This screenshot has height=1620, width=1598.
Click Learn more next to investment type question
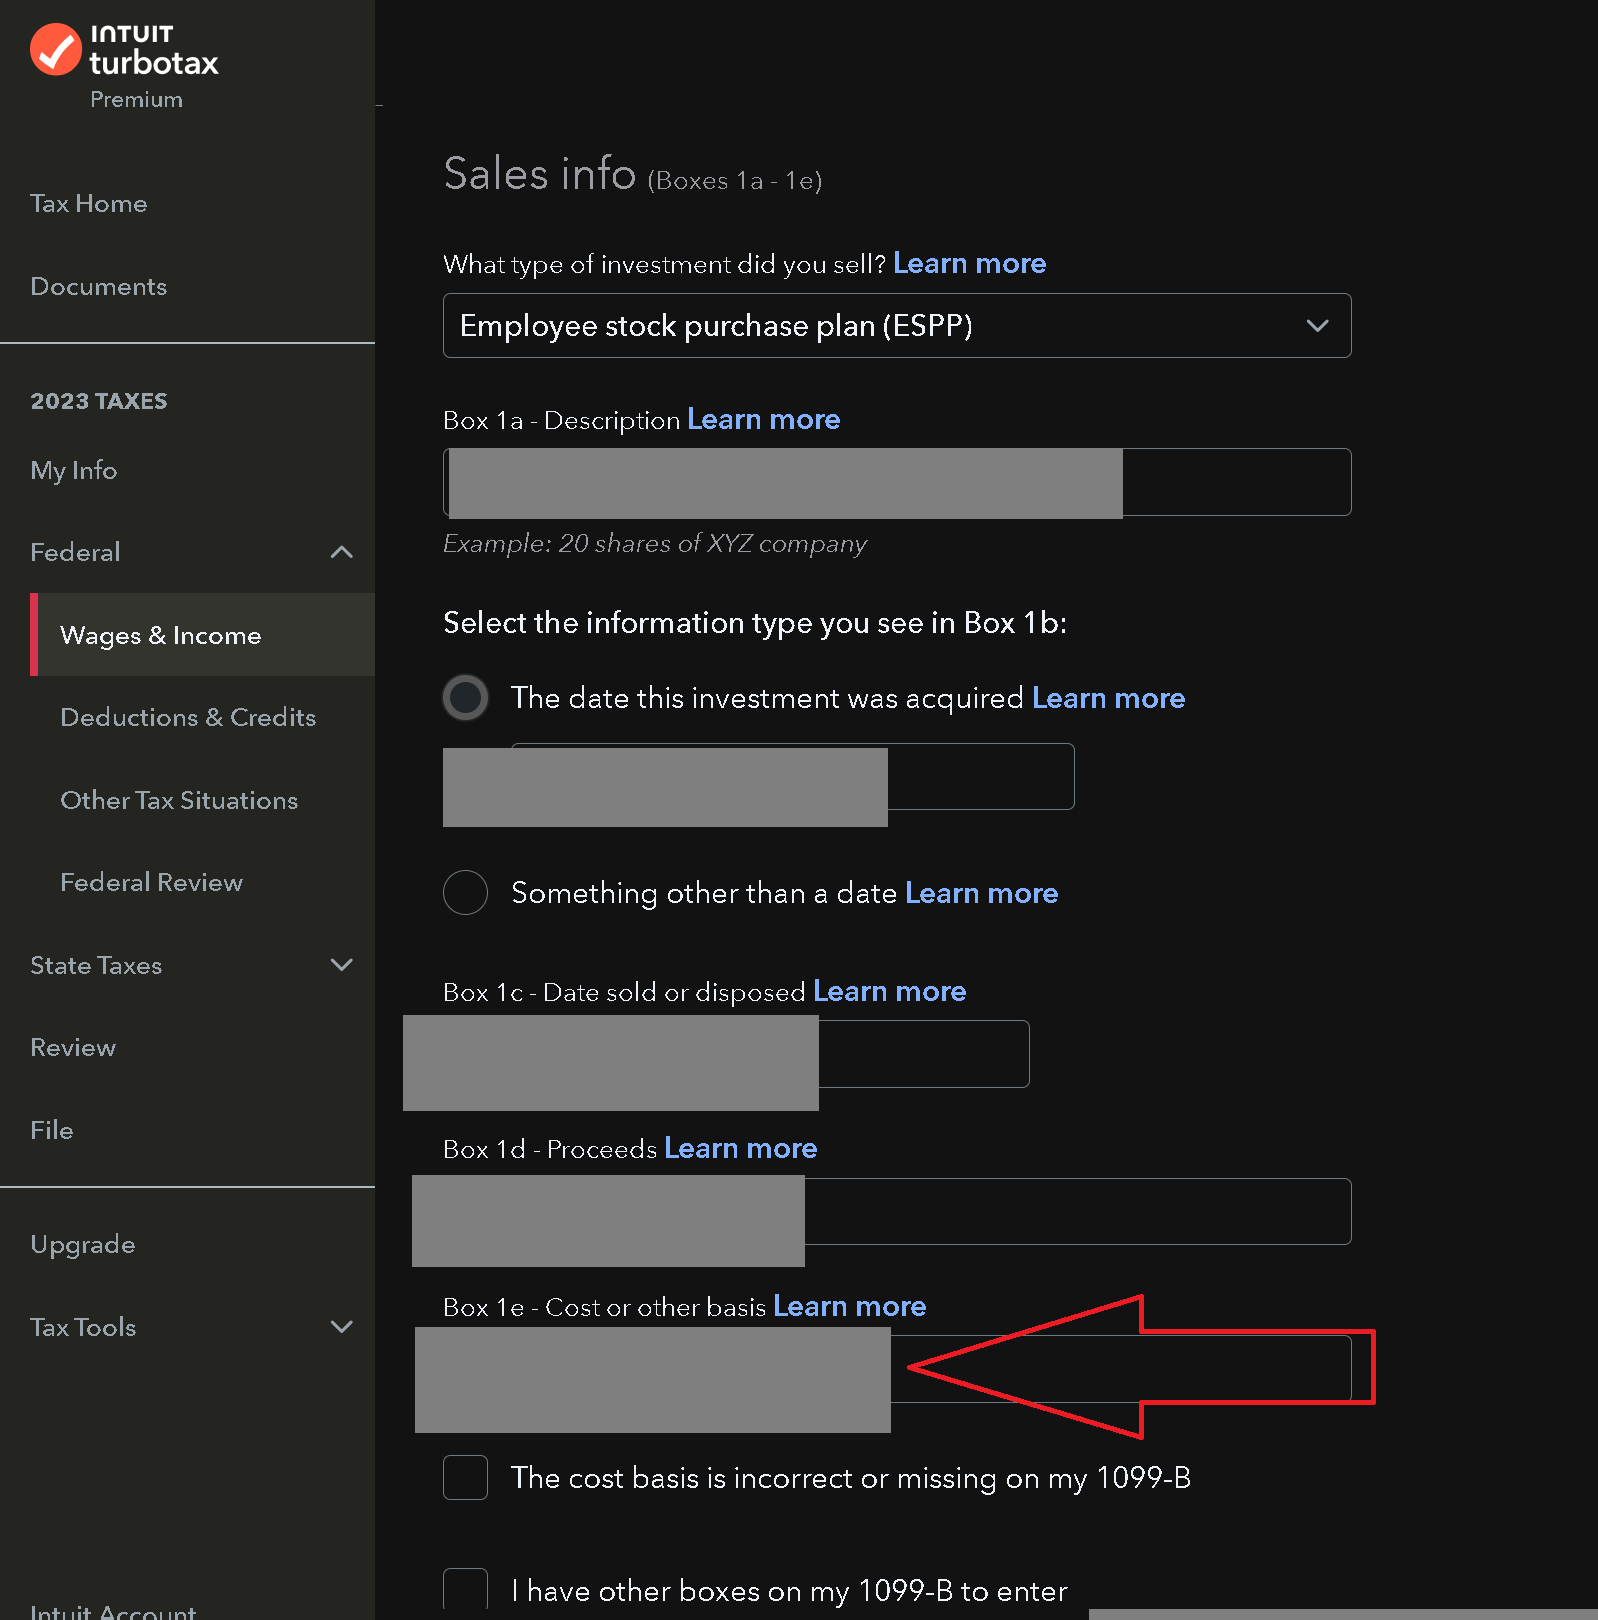point(969,263)
